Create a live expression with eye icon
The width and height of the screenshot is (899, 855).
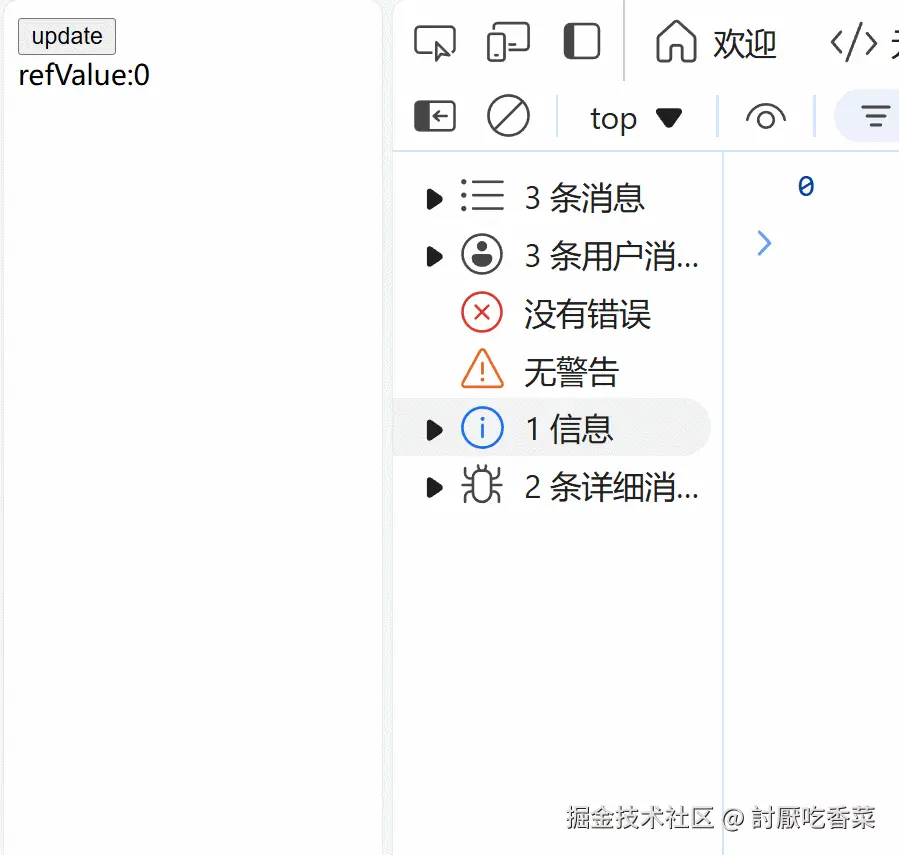765,117
